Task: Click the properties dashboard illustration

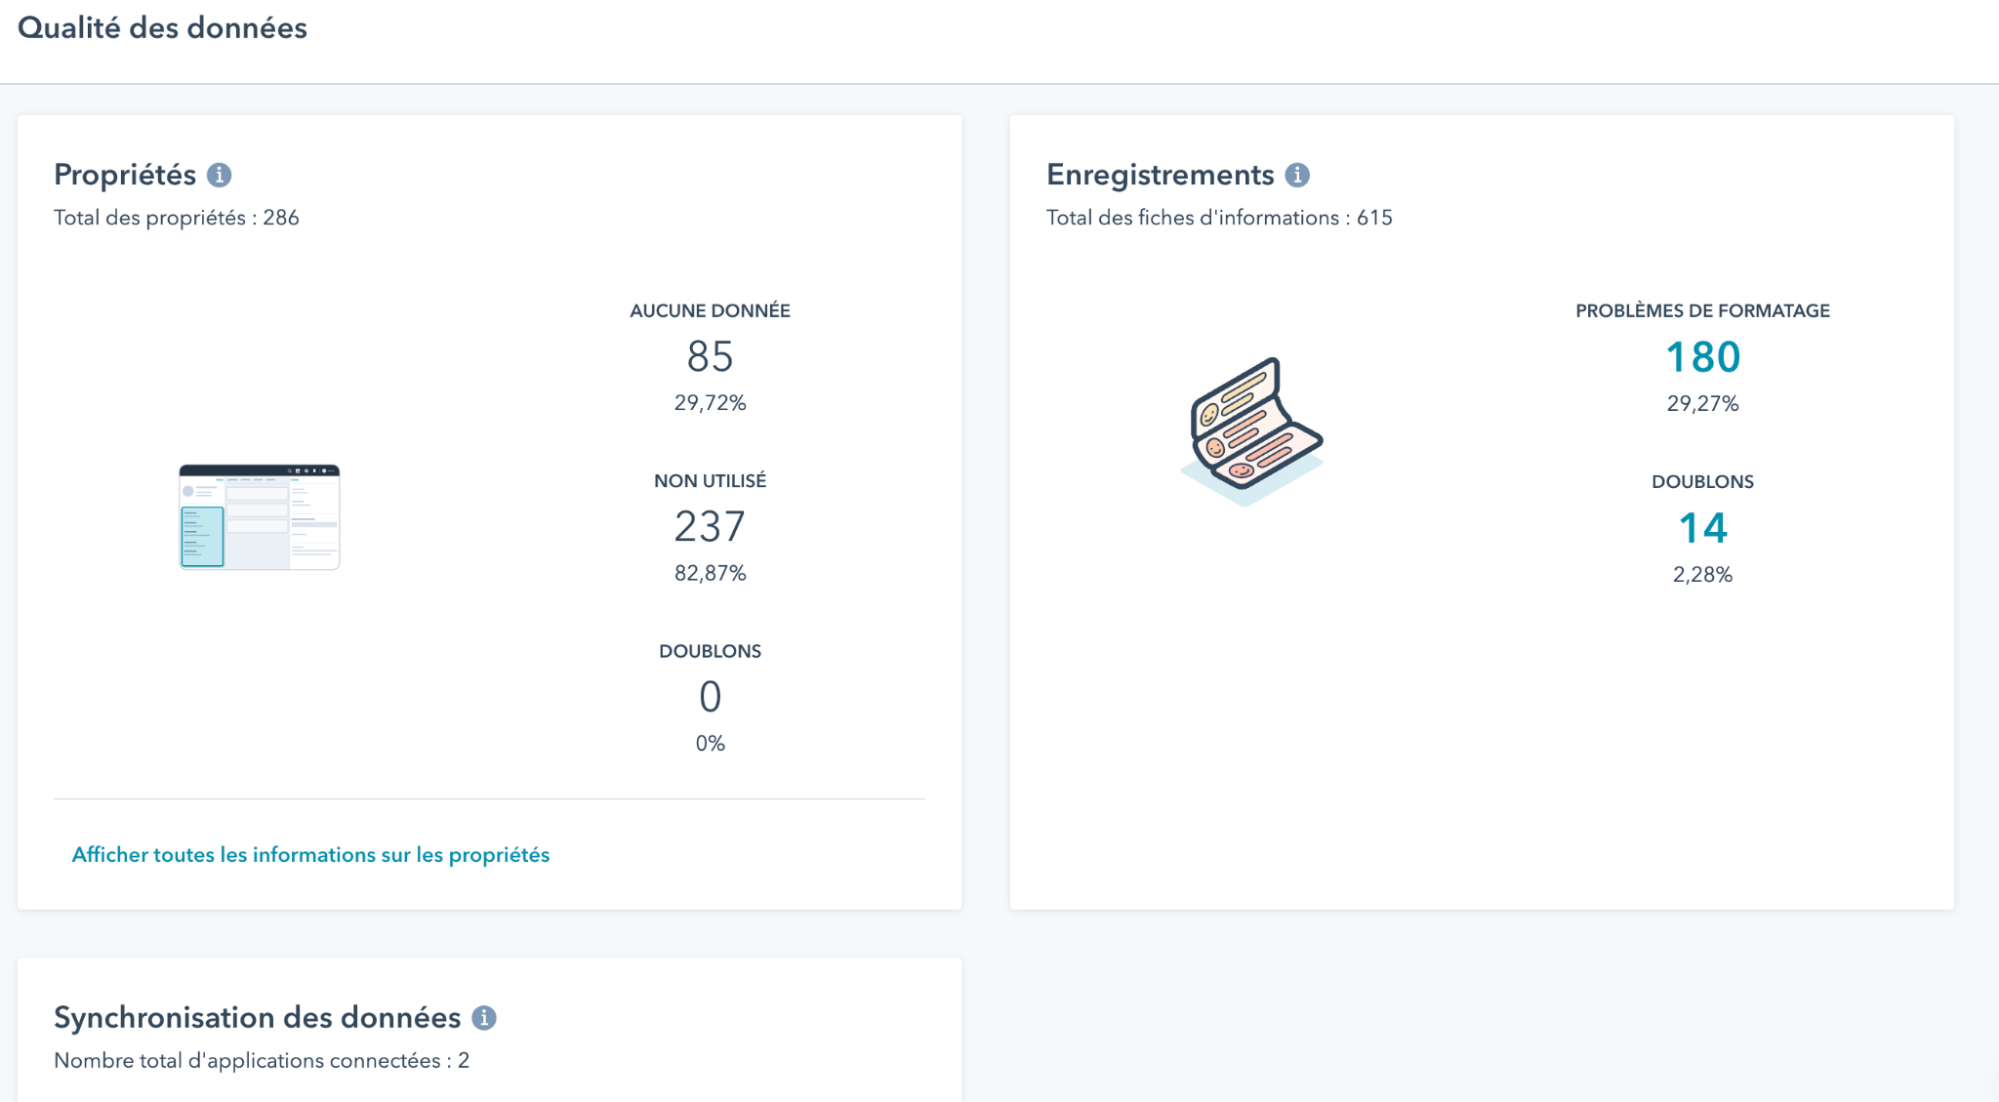Action: click(x=260, y=517)
